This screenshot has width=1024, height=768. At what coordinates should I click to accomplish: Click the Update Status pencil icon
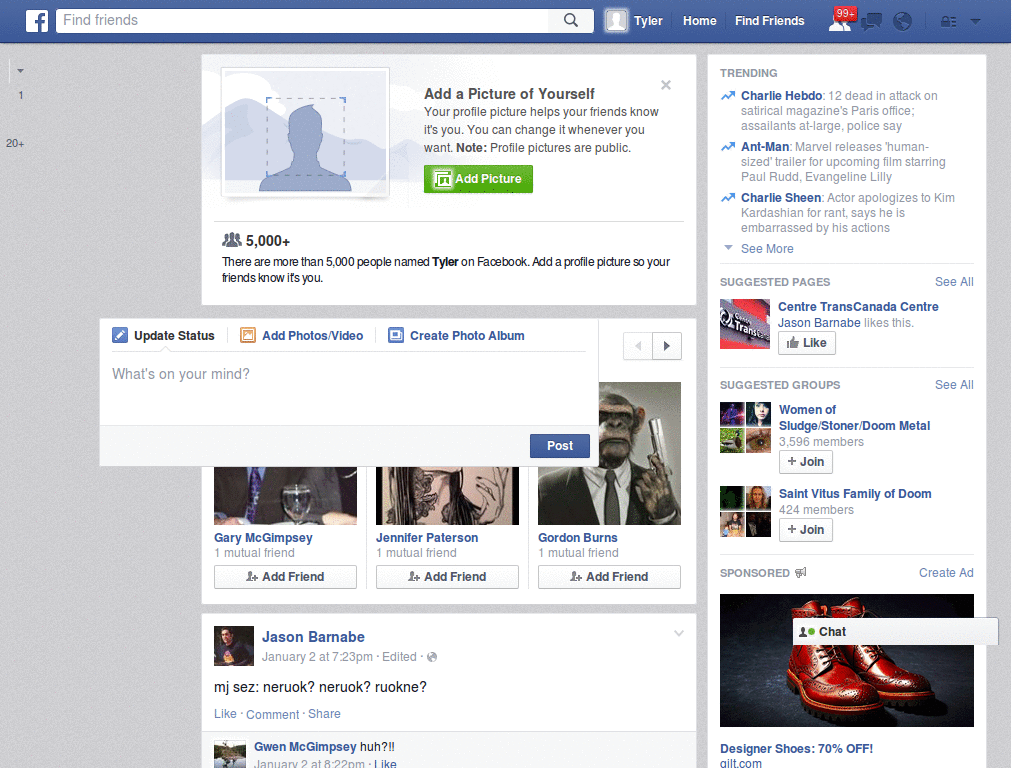120,336
